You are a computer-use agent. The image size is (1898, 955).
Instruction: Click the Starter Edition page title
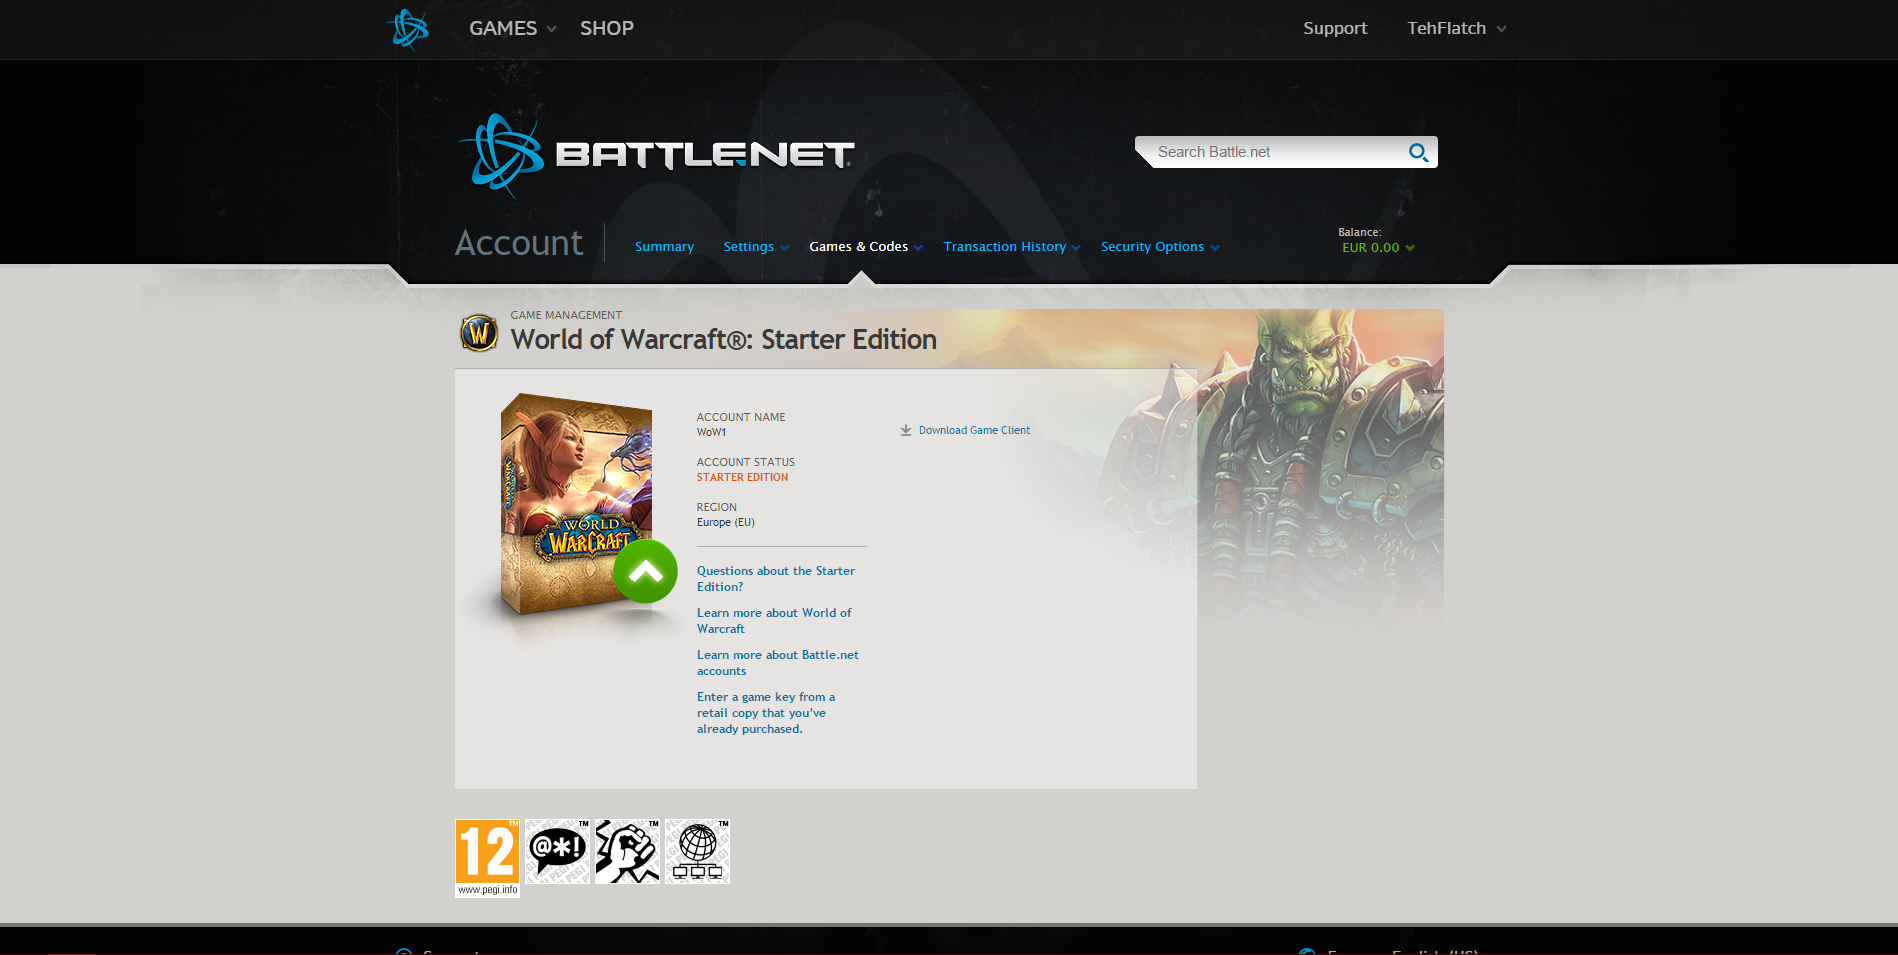tap(724, 340)
